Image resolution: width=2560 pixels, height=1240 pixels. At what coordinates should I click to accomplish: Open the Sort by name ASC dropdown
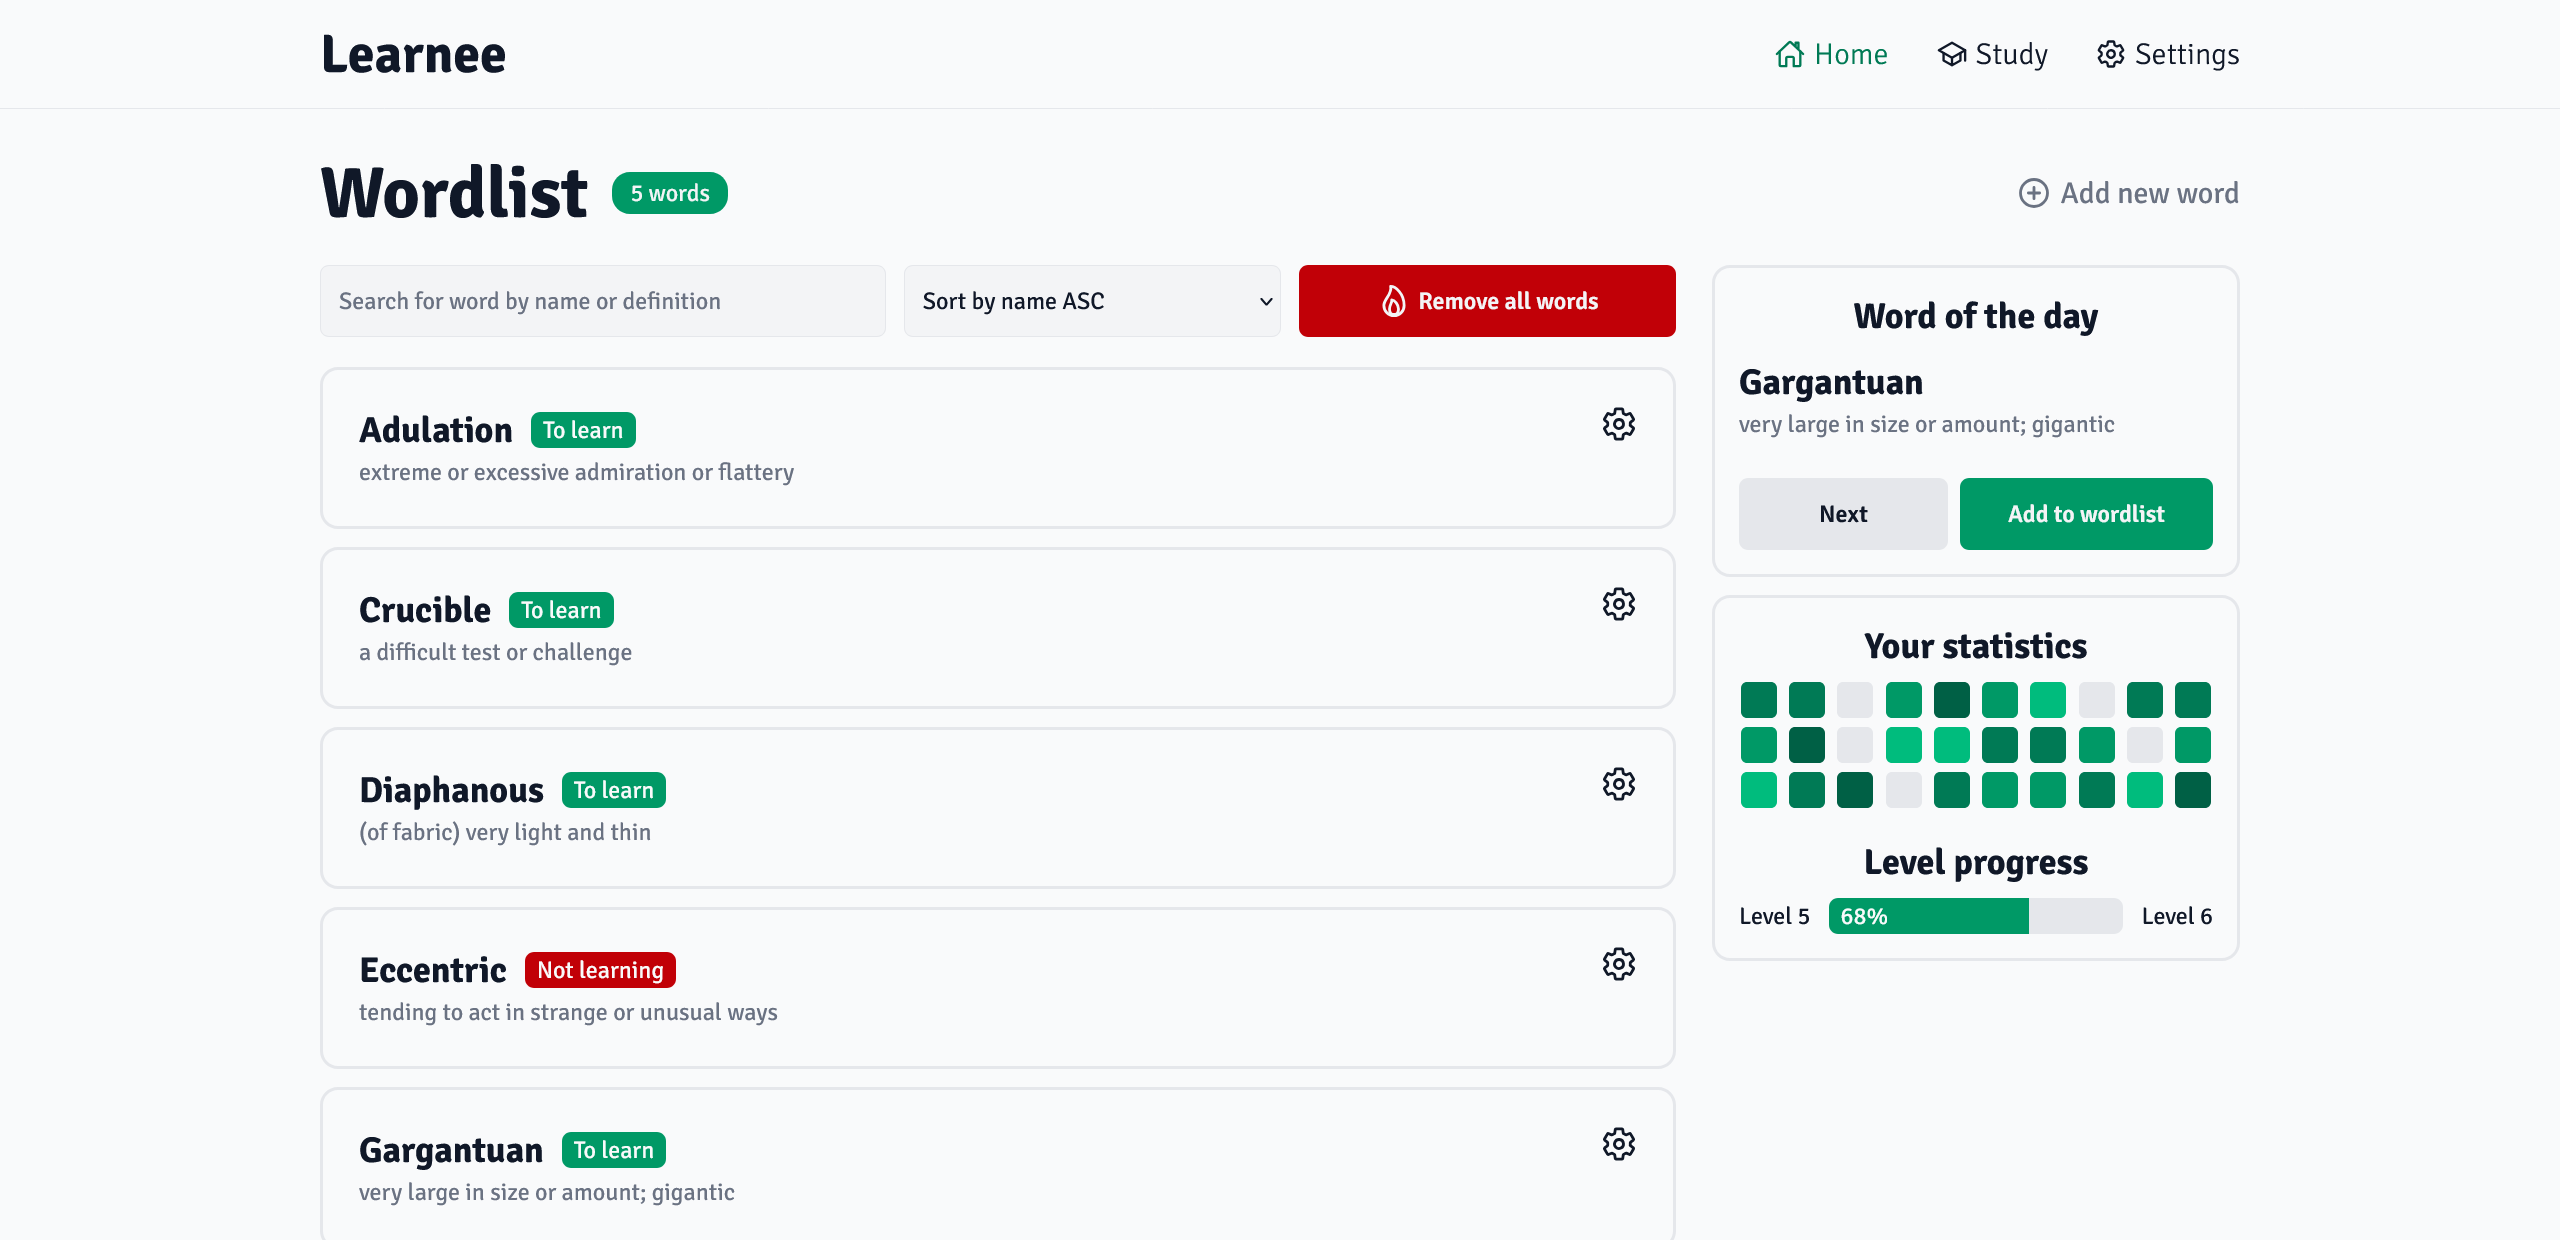(1092, 301)
